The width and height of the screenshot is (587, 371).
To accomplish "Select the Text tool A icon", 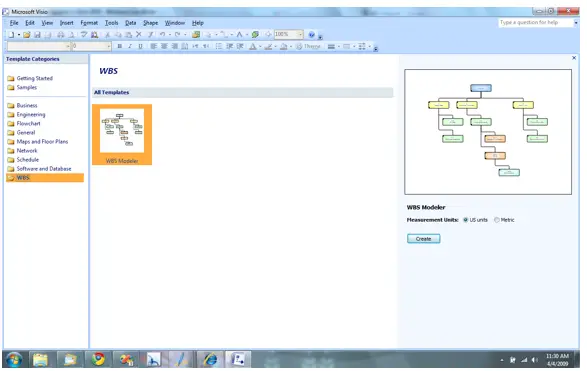I will click(x=240, y=35).
